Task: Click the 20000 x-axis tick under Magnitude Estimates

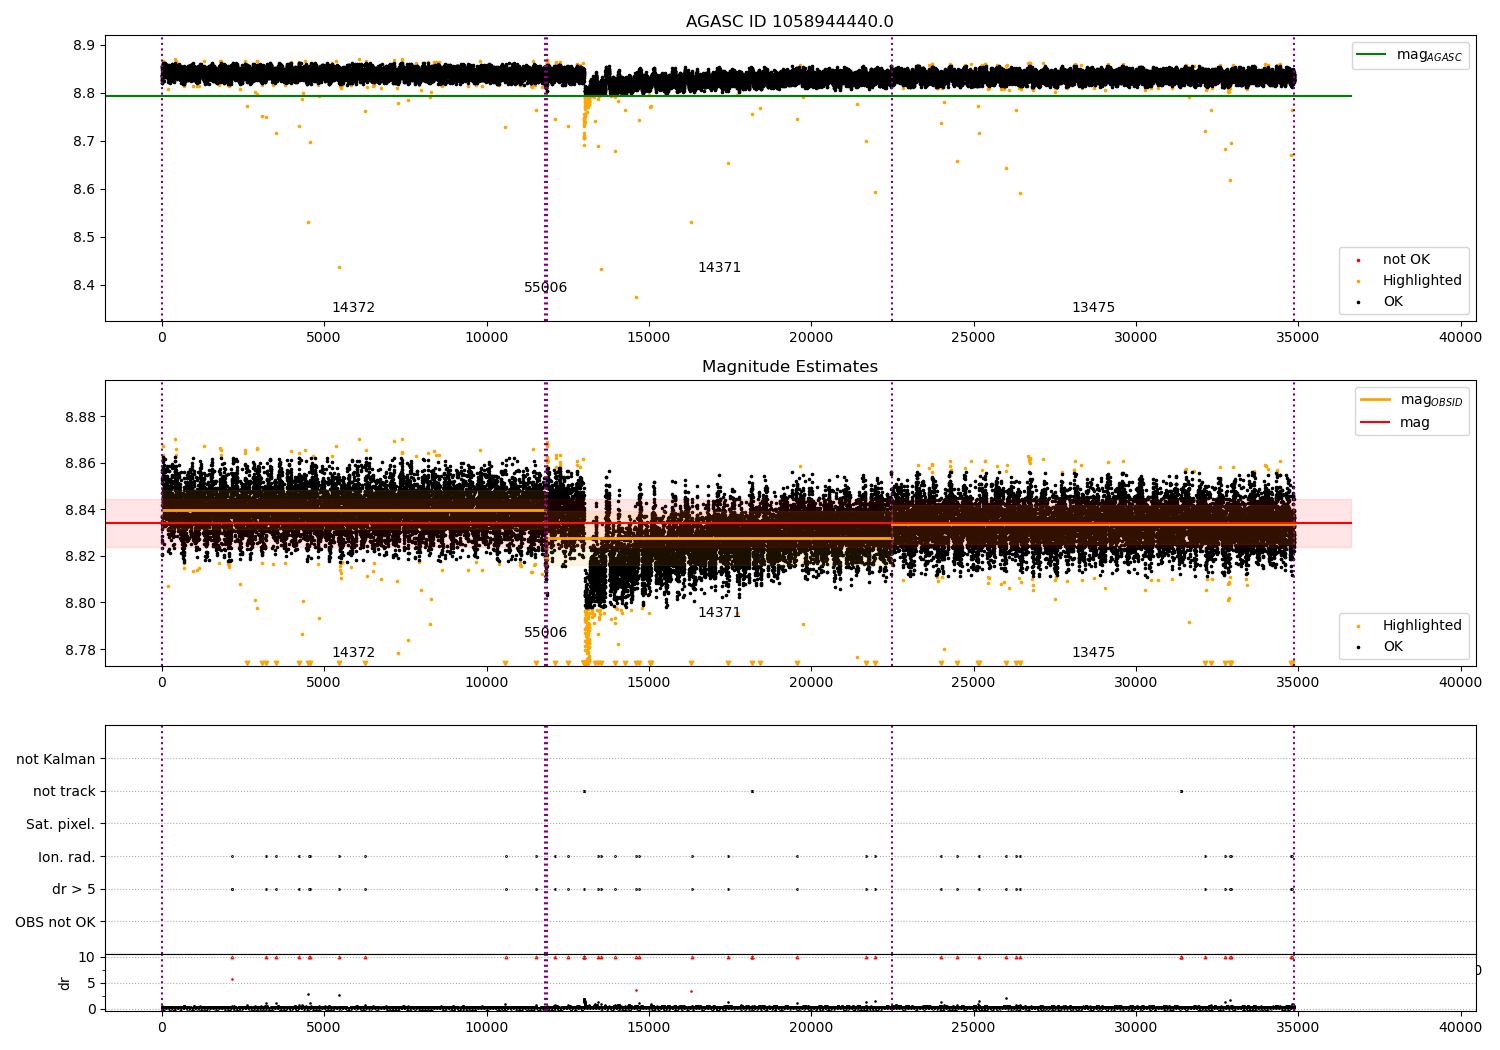Action: 811,683
